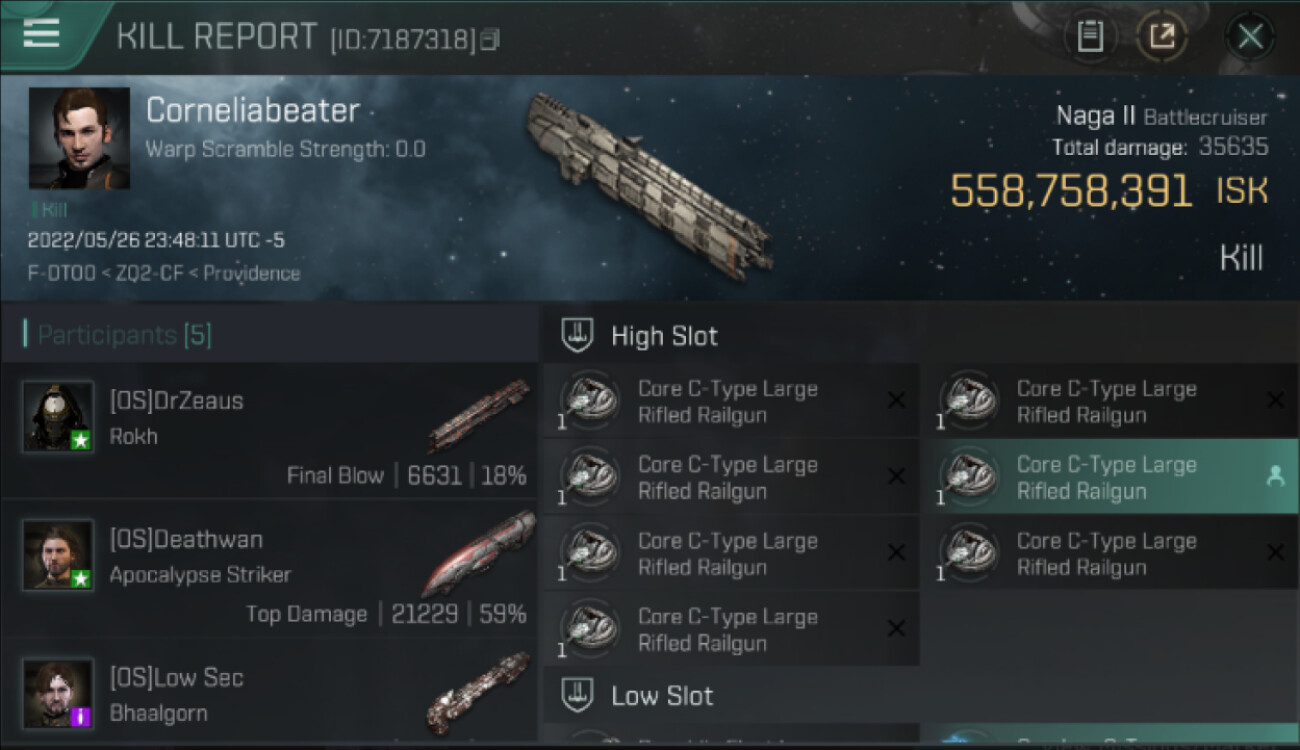This screenshot has width=1300, height=750.
Task: Close the kill report window
Action: (1250, 37)
